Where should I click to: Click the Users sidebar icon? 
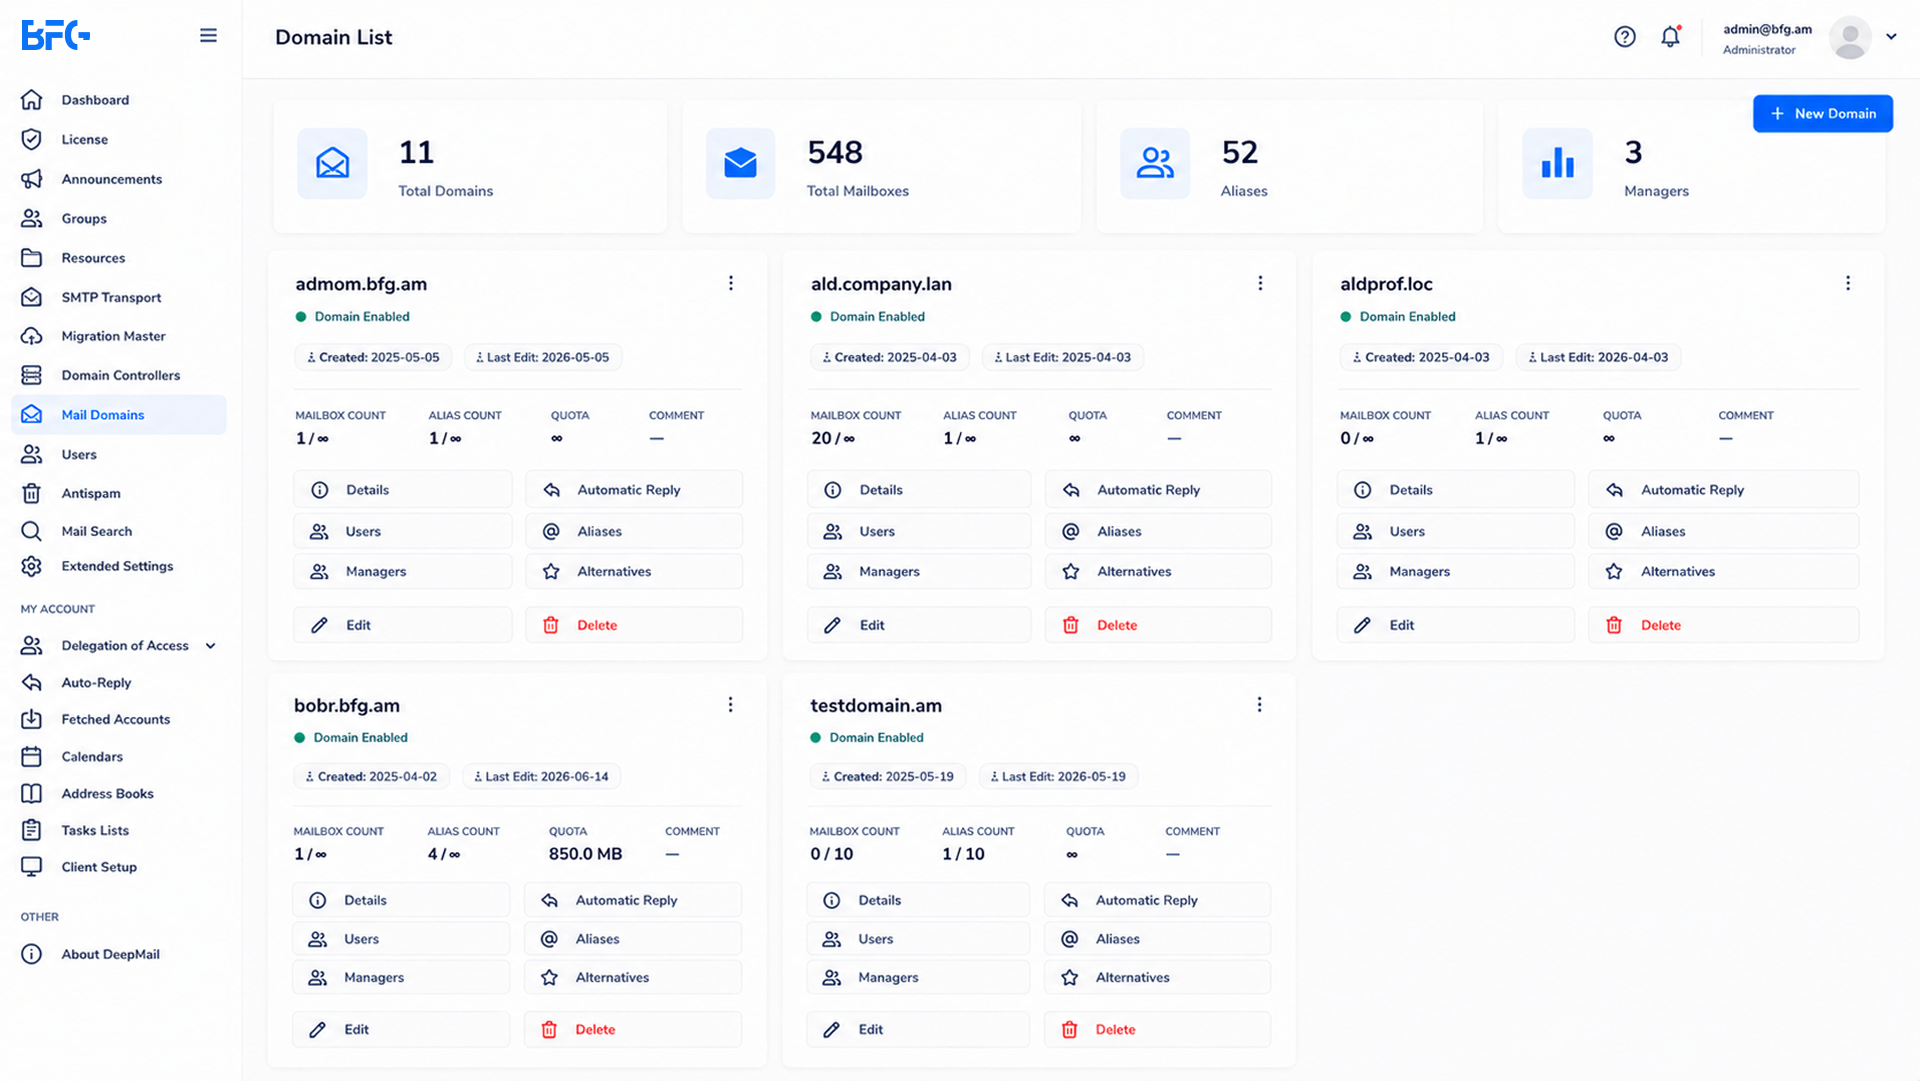[32, 454]
